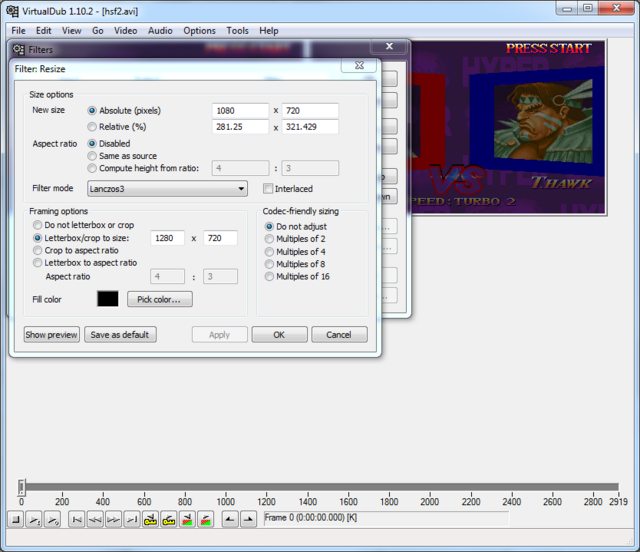Jump to the start of video
Image resolution: width=640 pixels, height=552 pixels.
point(76,519)
